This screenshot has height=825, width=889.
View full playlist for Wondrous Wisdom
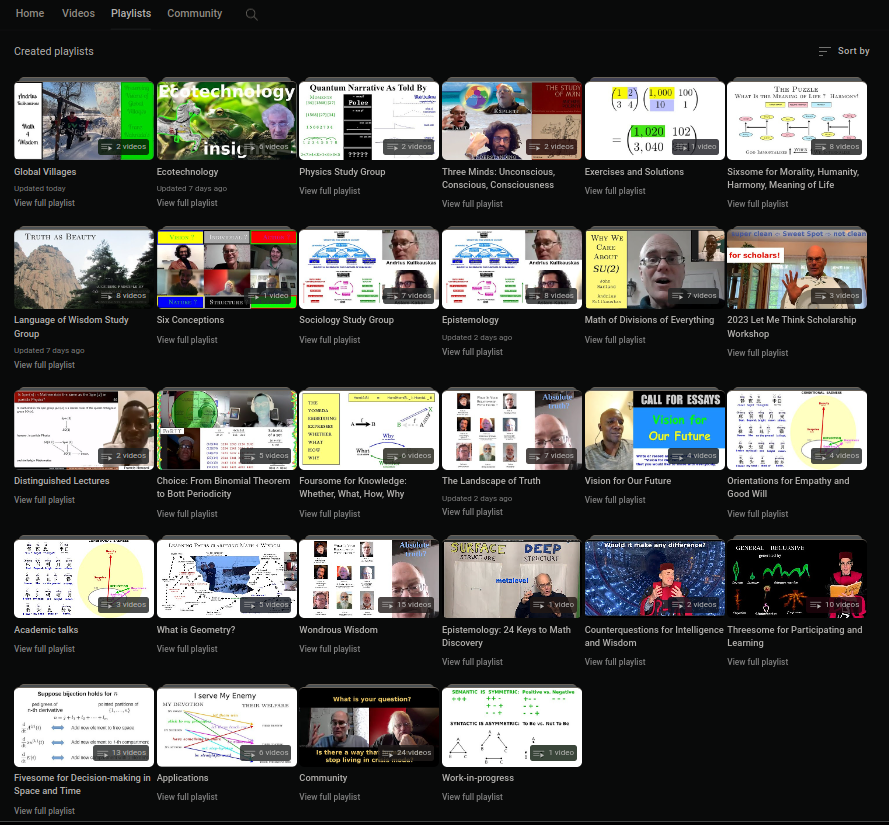coord(329,649)
